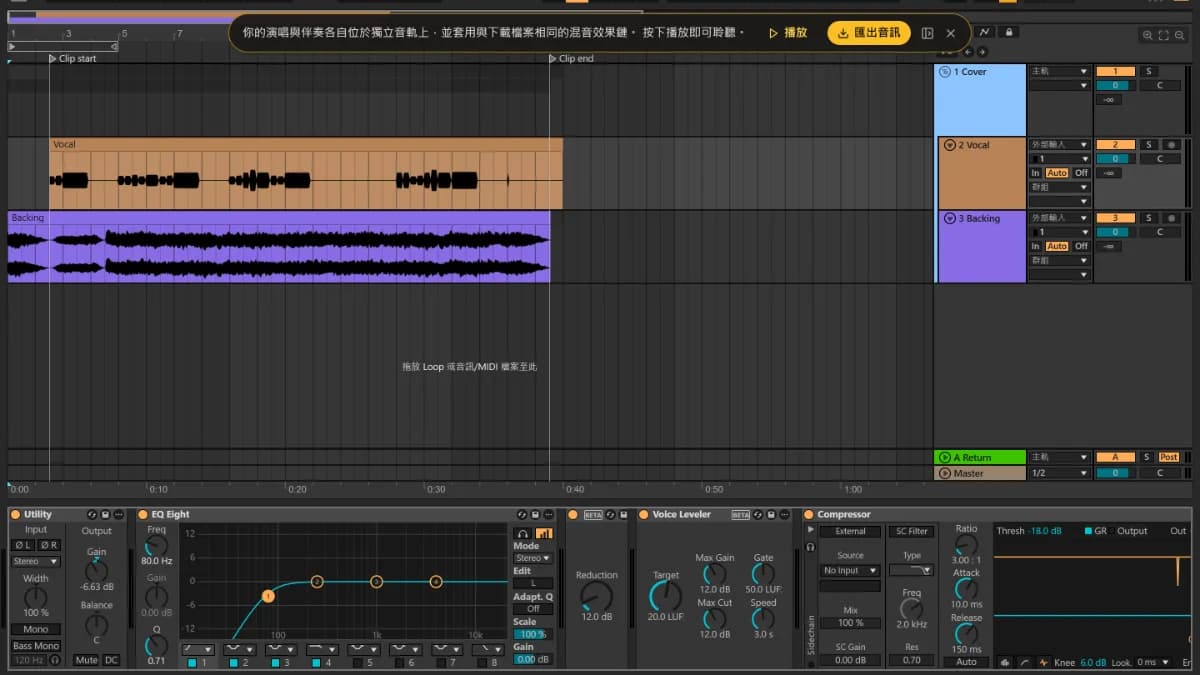Toggle the EQ Eight device on/off

143,515
